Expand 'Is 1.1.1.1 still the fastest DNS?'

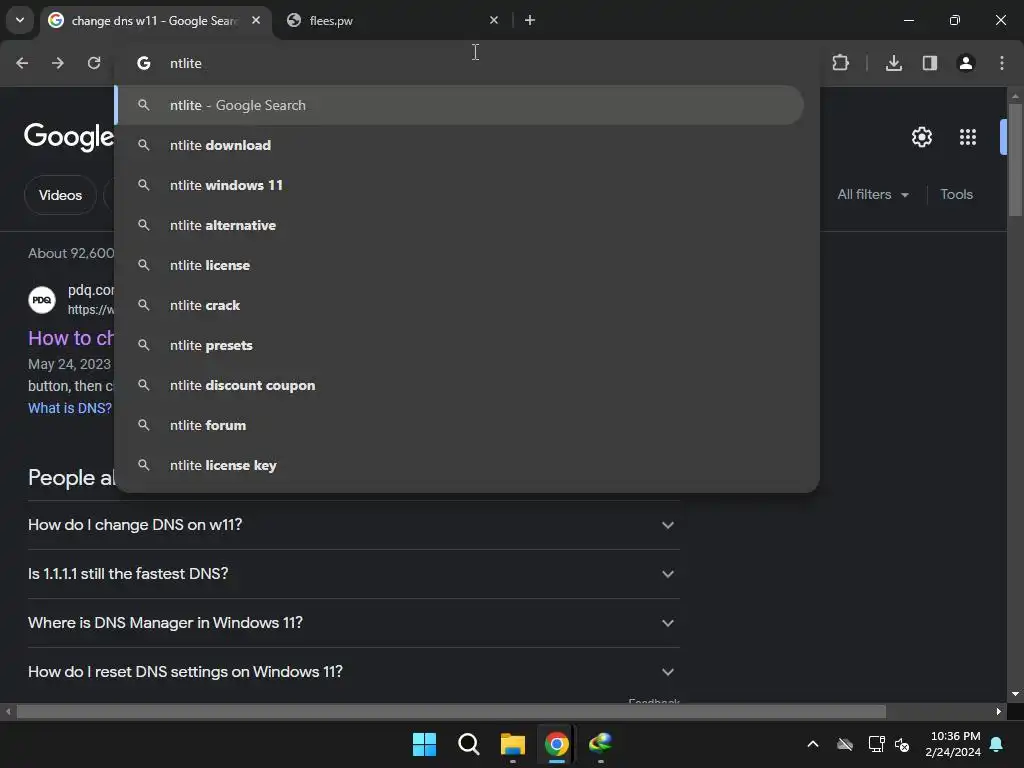[x=353, y=574]
